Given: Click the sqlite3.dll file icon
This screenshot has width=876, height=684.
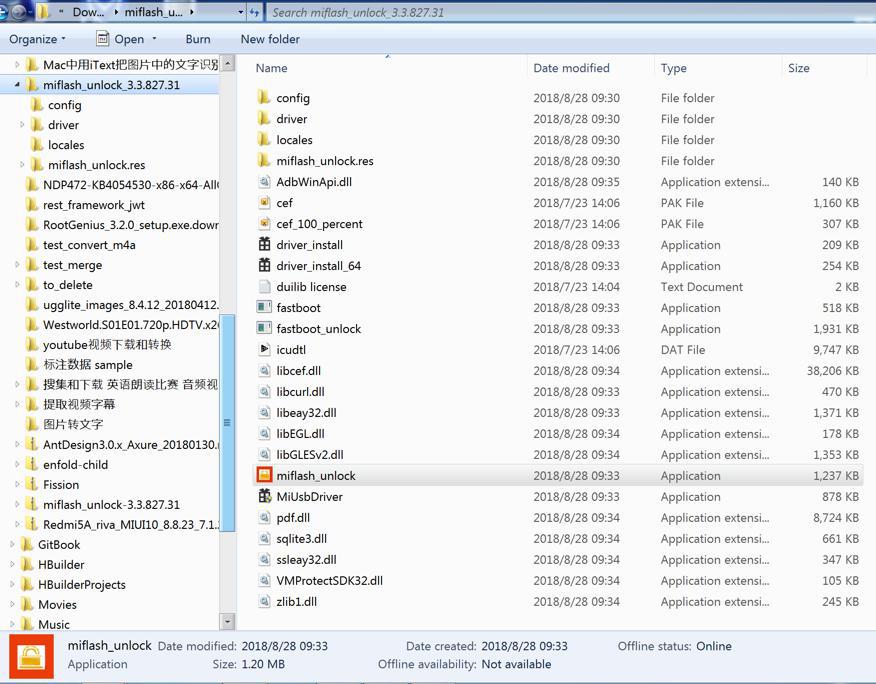Looking at the screenshot, I should (264, 538).
